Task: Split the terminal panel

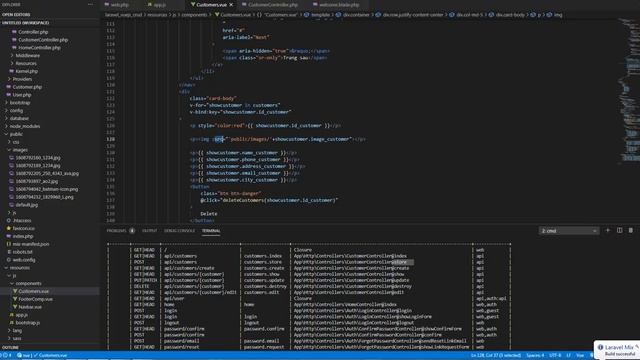Action: (x=619, y=231)
